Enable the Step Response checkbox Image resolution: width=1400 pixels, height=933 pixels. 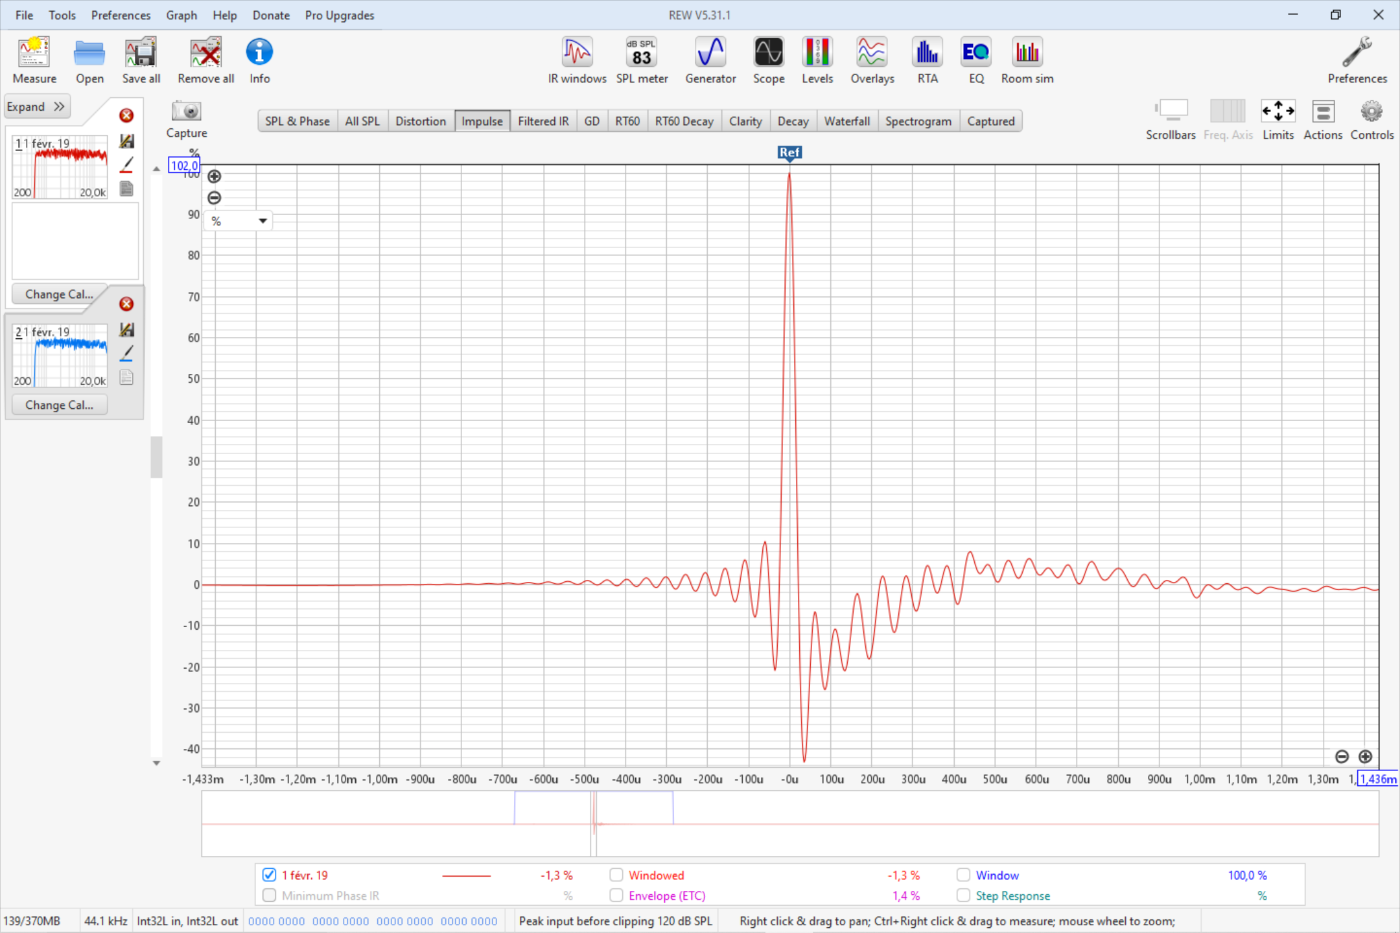tap(964, 896)
